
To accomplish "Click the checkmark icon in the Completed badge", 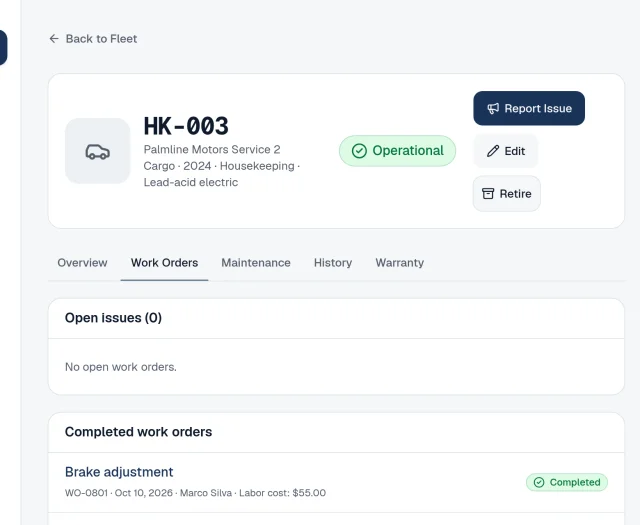I will 539,482.
